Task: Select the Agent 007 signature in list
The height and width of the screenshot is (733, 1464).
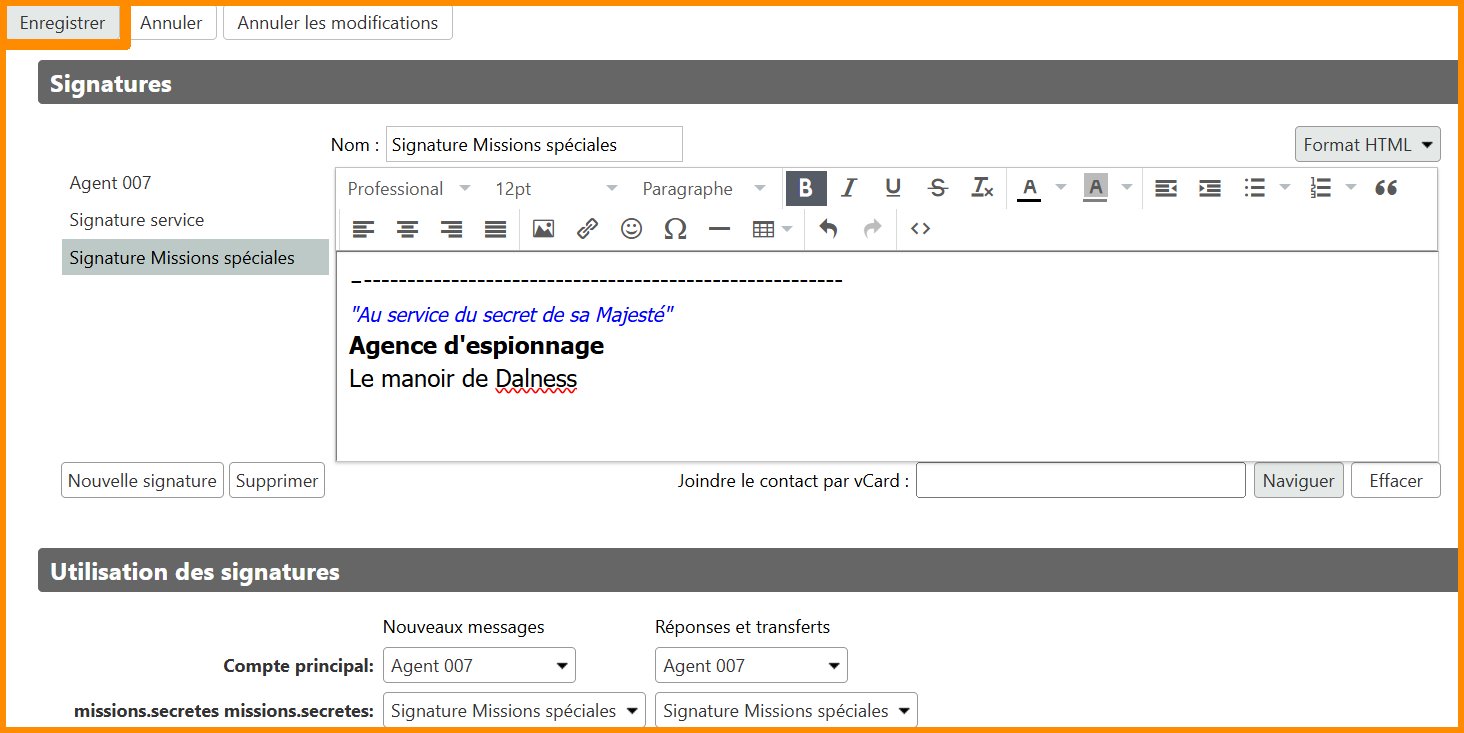Action: (x=110, y=183)
